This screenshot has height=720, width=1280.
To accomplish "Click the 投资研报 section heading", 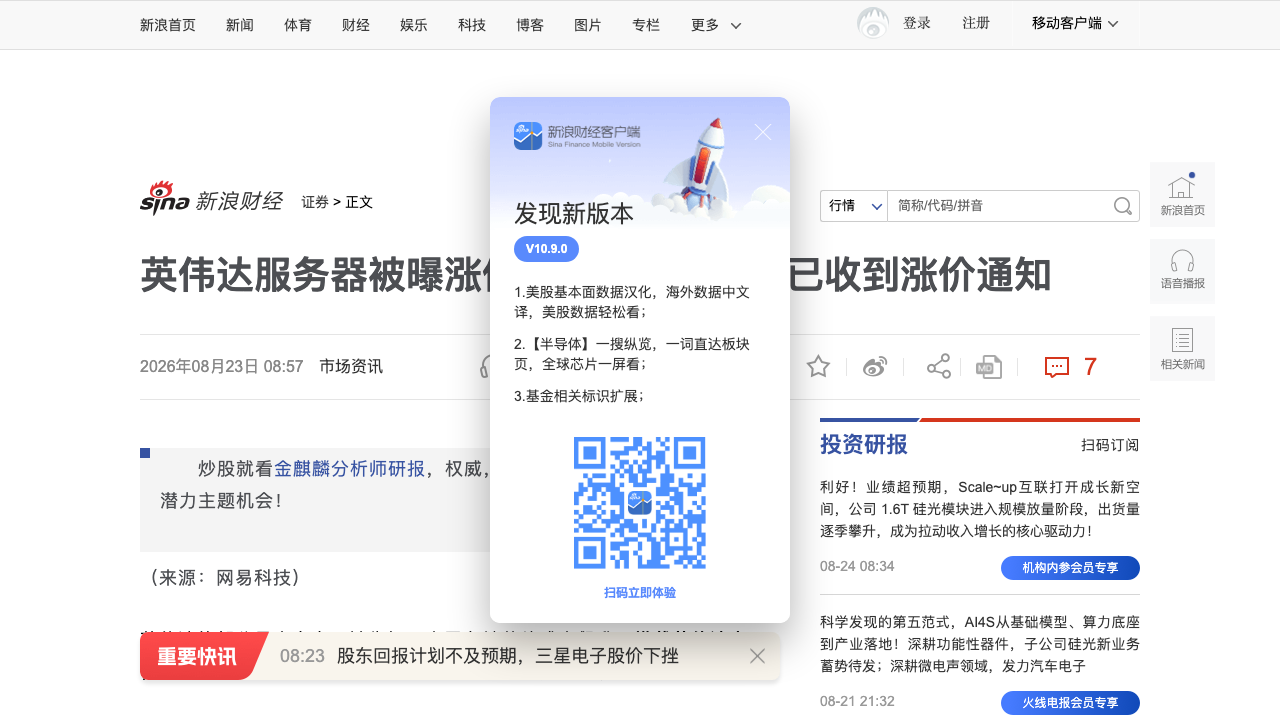I will (x=864, y=444).
